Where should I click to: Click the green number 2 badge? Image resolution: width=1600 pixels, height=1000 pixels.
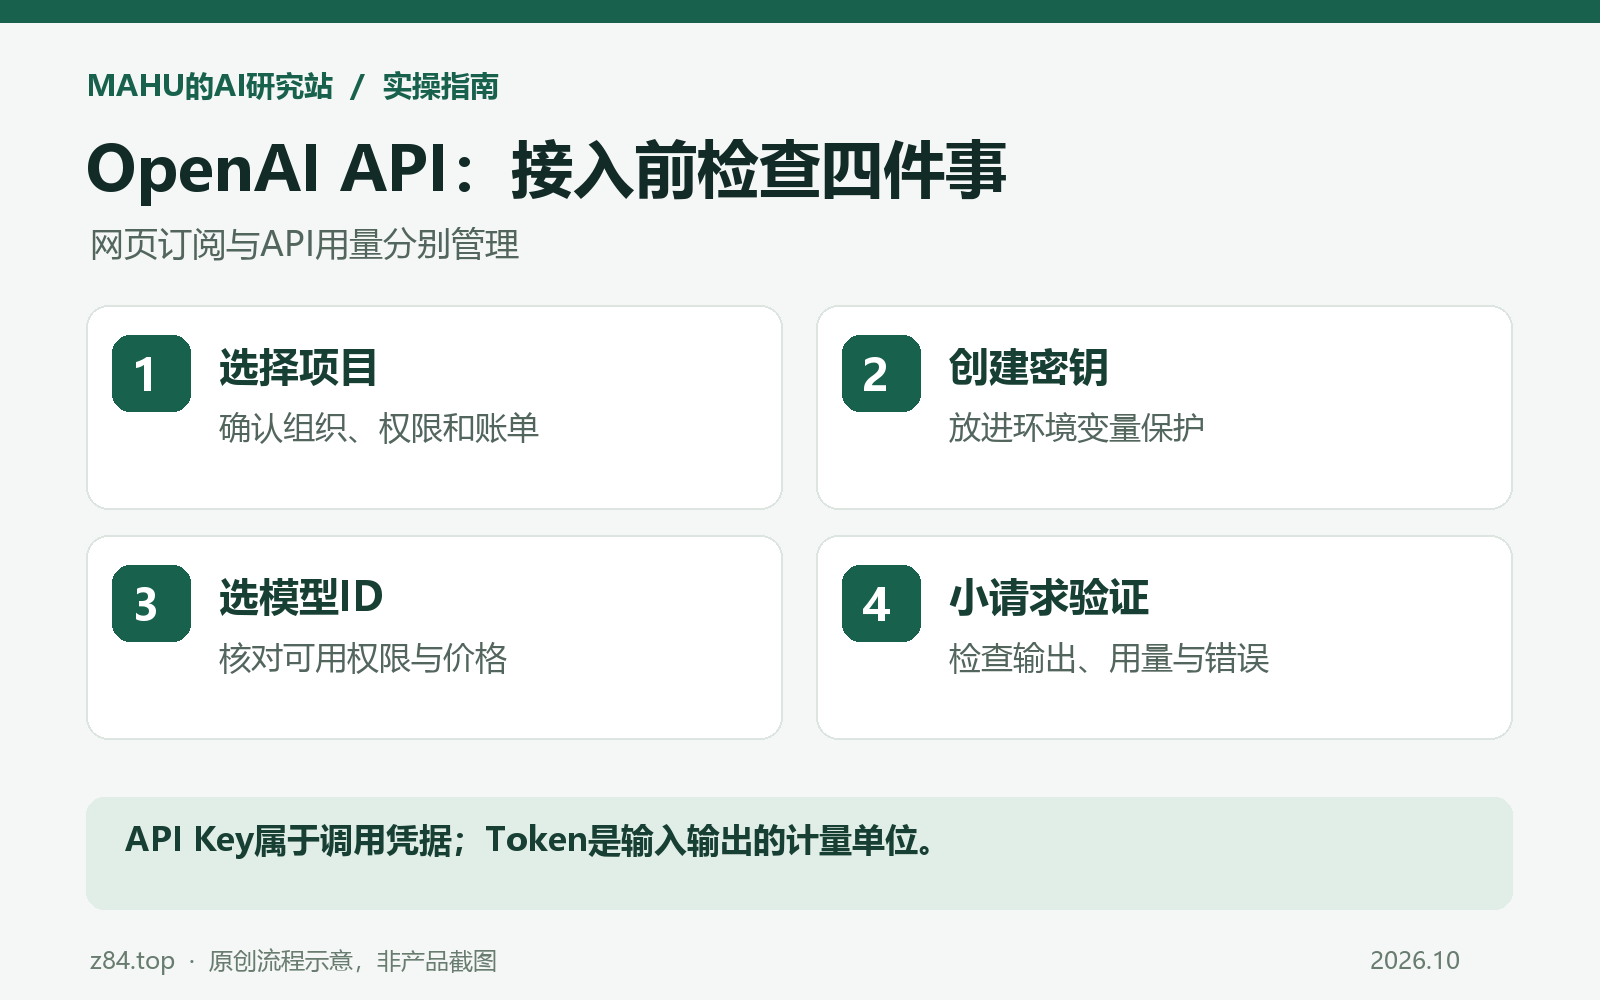pyautogui.click(x=881, y=373)
